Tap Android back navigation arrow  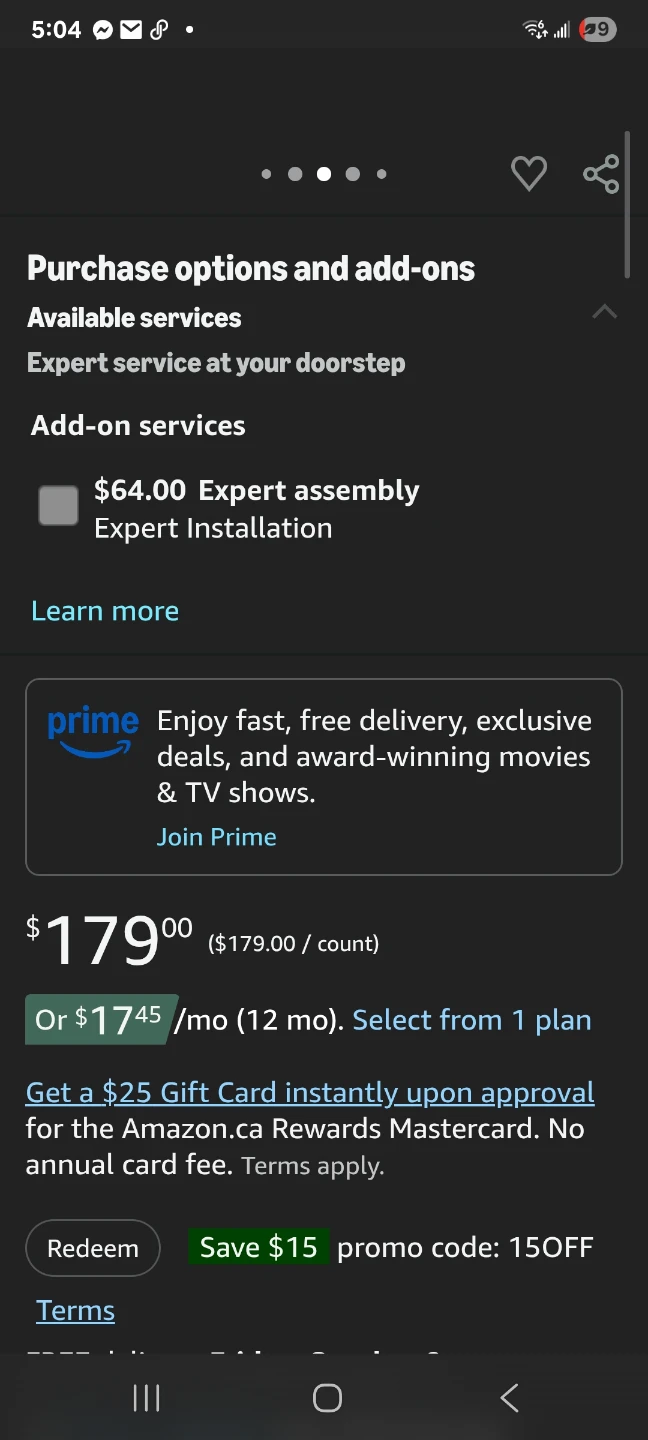pyautogui.click(x=509, y=1397)
